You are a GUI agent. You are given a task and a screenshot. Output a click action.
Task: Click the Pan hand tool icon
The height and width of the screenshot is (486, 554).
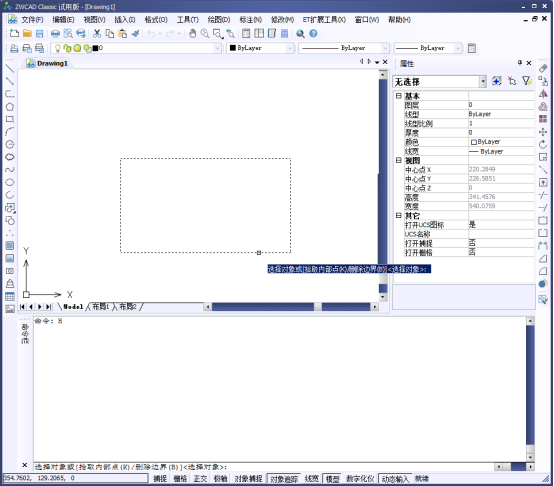[x=193, y=34]
